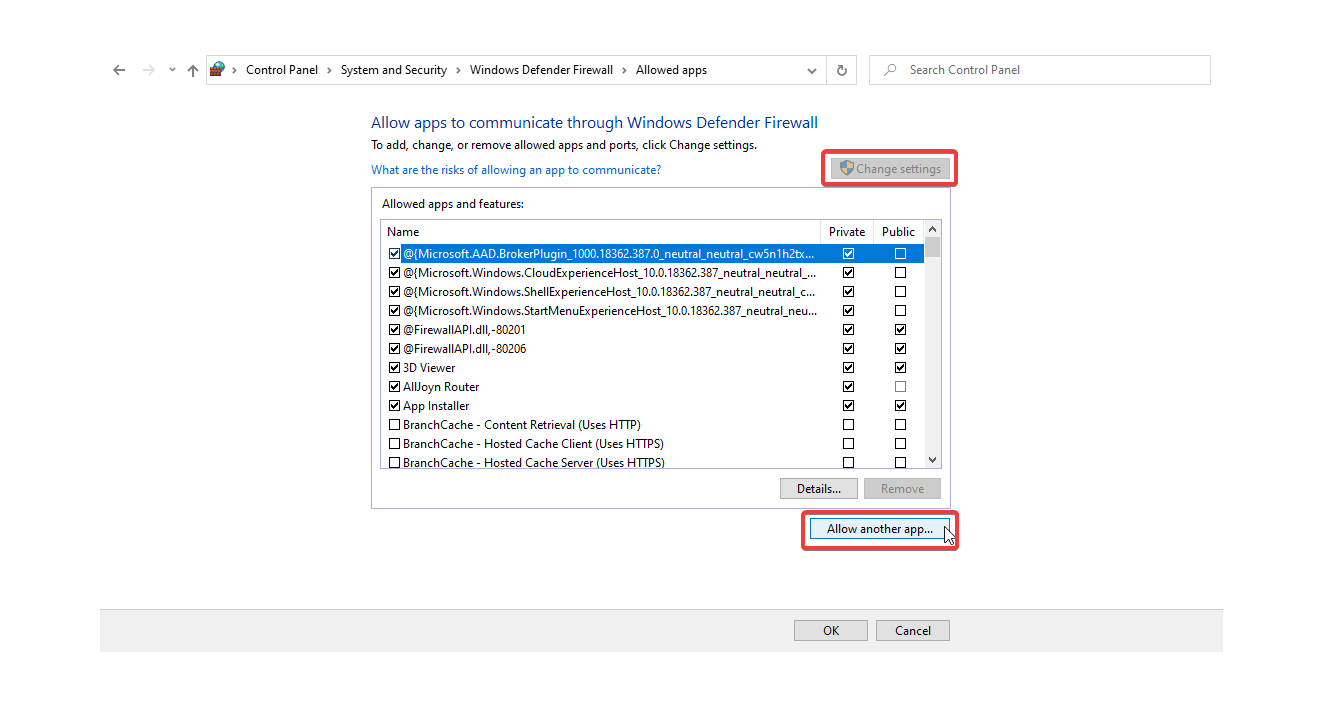Select the 3D Viewer row text

pyautogui.click(x=429, y=368)
